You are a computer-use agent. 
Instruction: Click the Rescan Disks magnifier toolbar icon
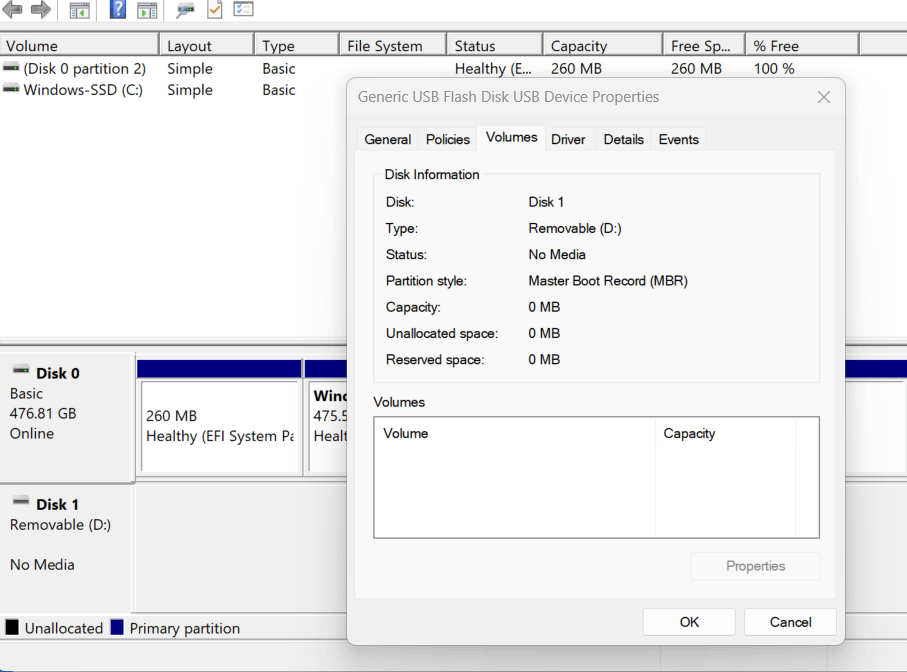point(185,10)
